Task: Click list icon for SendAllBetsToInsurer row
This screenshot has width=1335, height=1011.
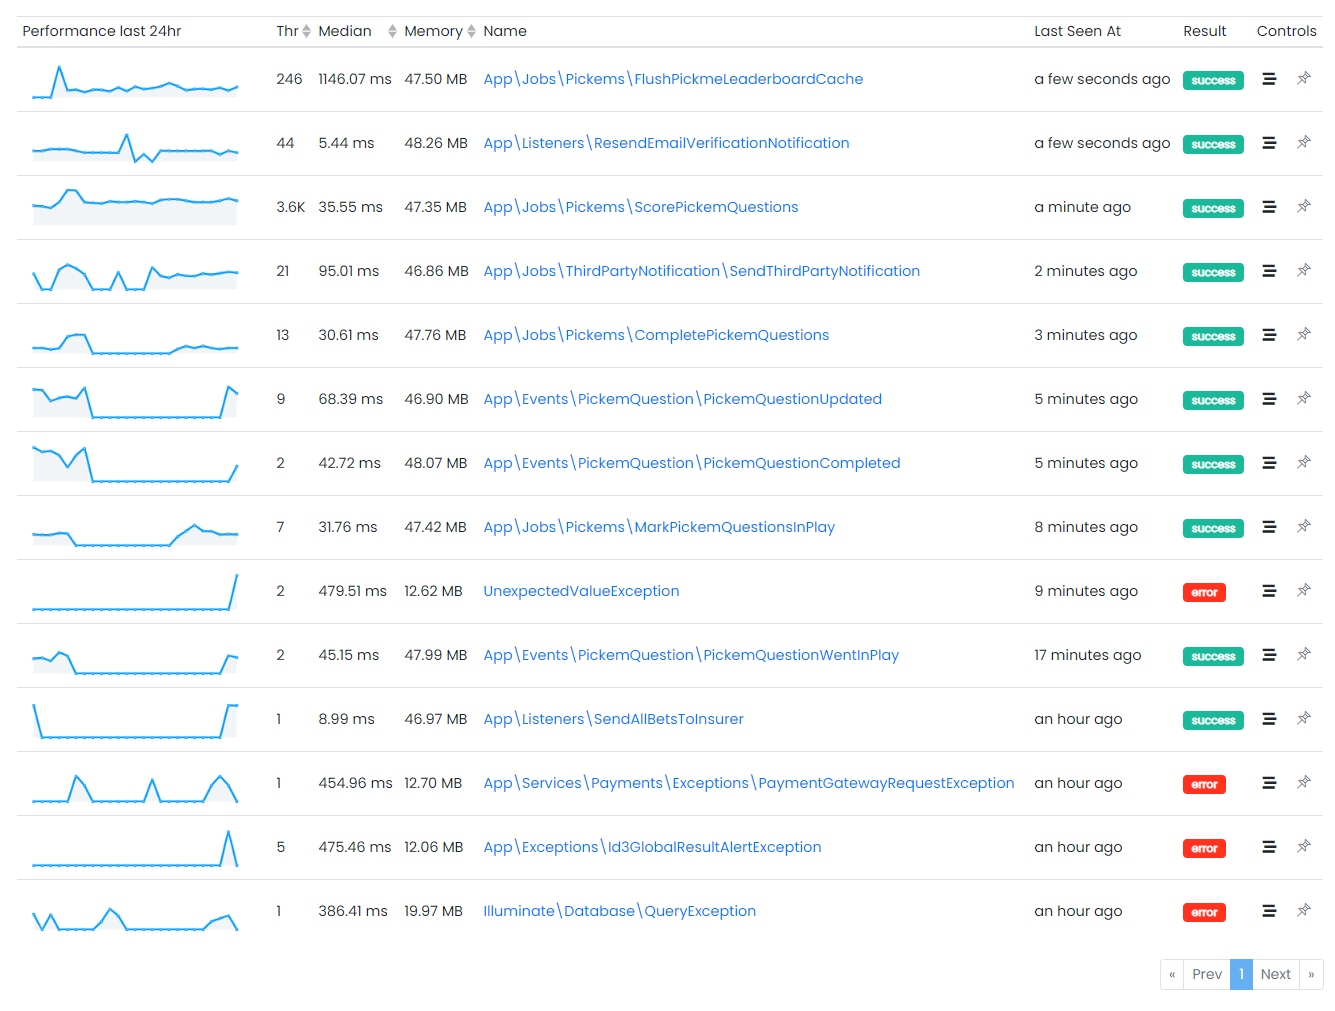Action: coord(1269,719)
